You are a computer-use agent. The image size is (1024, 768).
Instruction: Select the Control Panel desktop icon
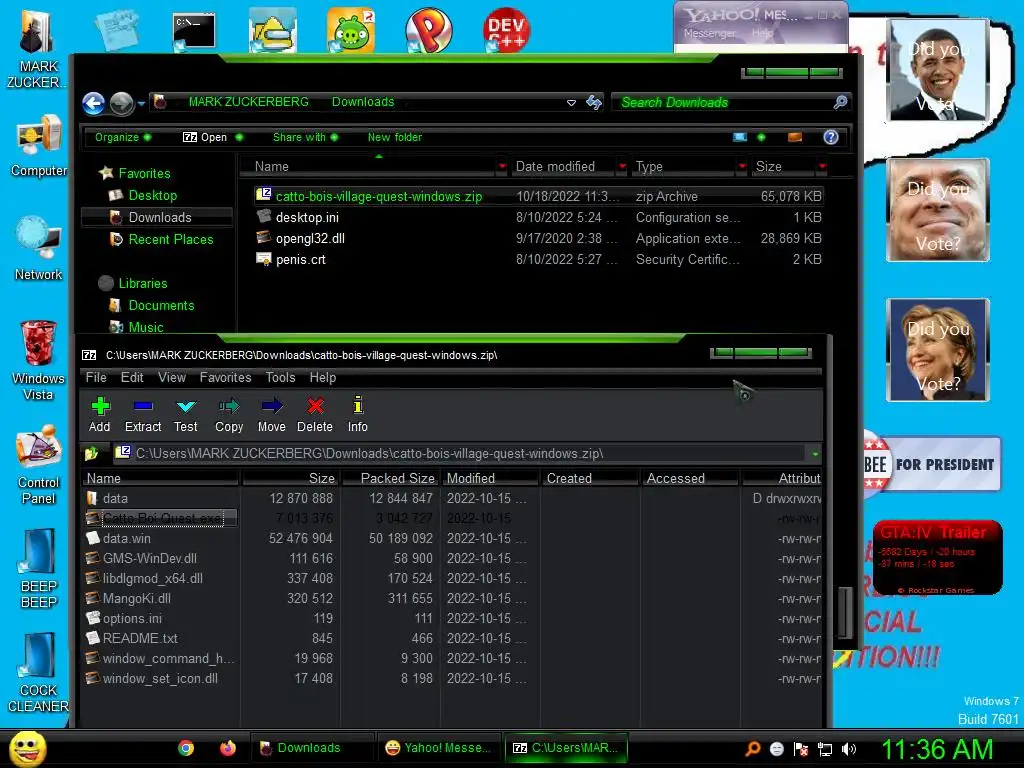click(38, 465)
